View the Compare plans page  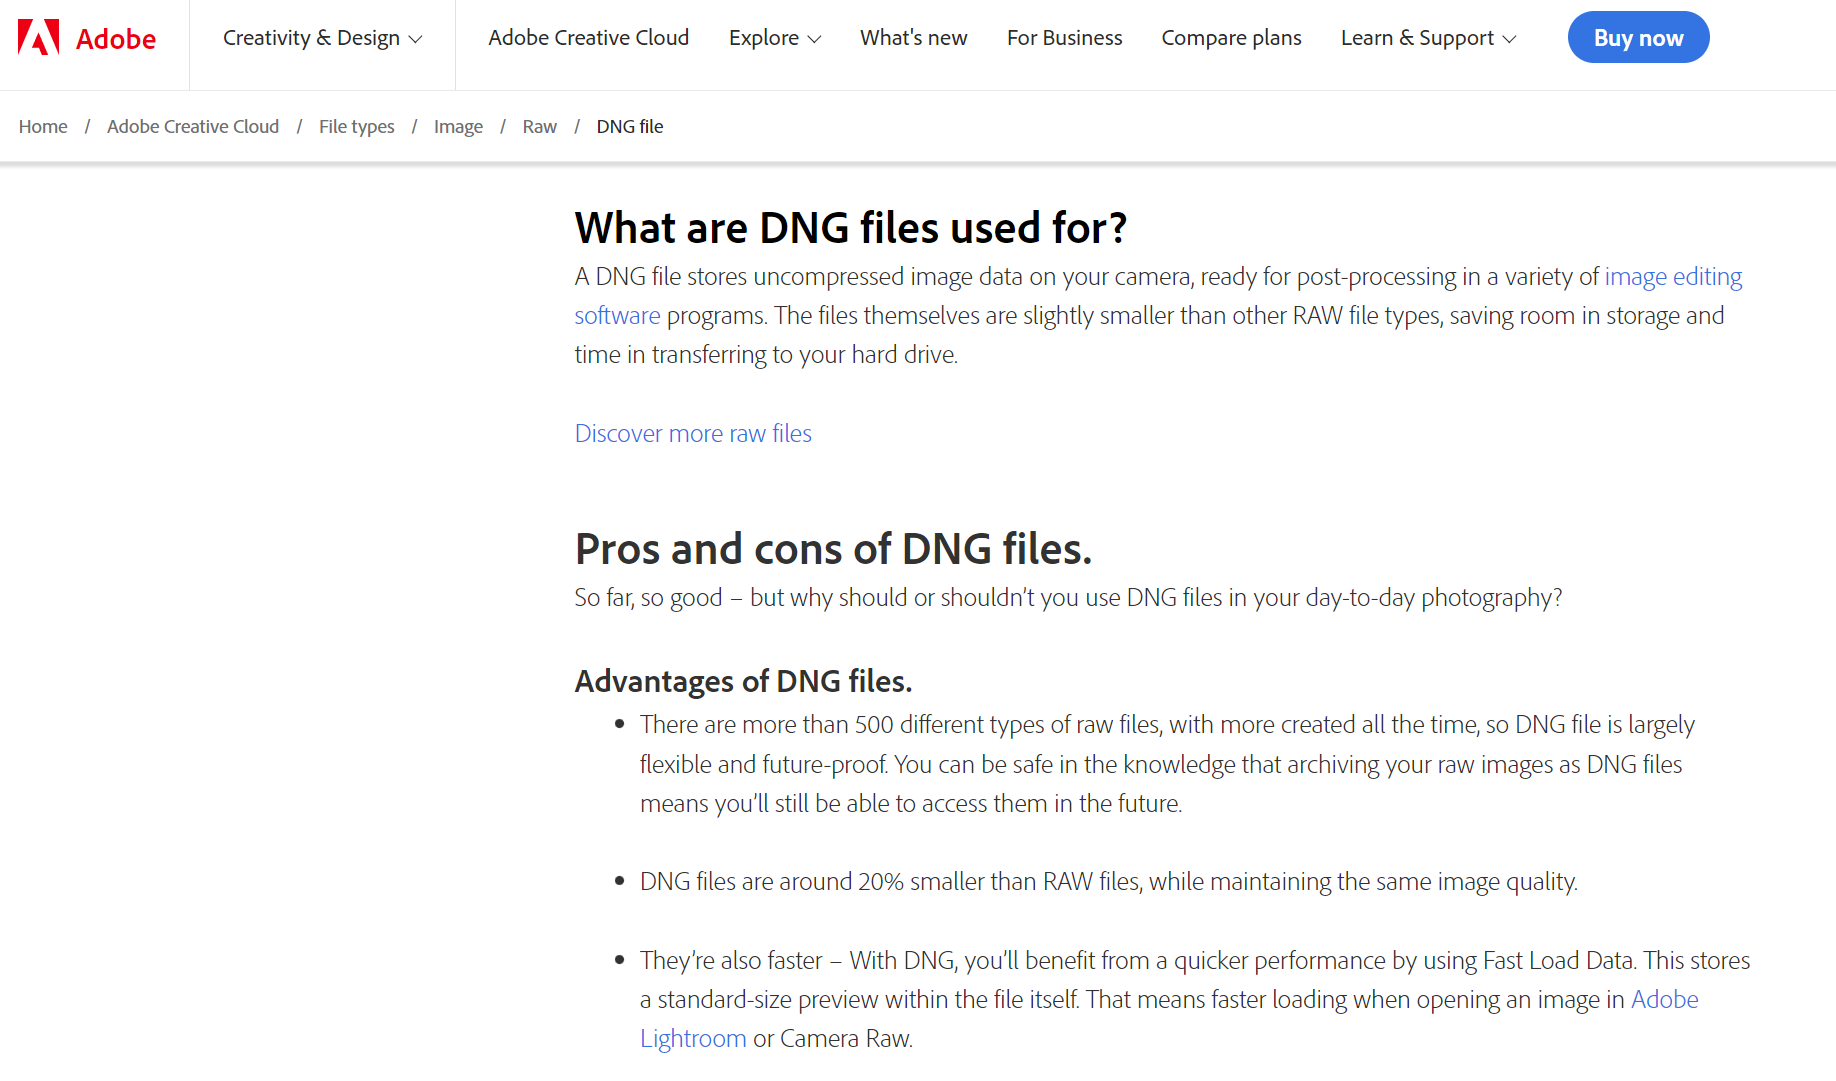pyautogui.click(x=1231, y=37)
